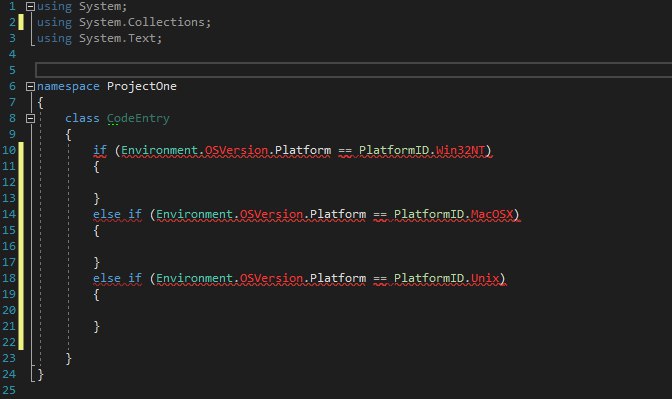Screen dimensions: 672x399
Task: Click the 'ProjectOne' namespace name
Action: (141, 86)
